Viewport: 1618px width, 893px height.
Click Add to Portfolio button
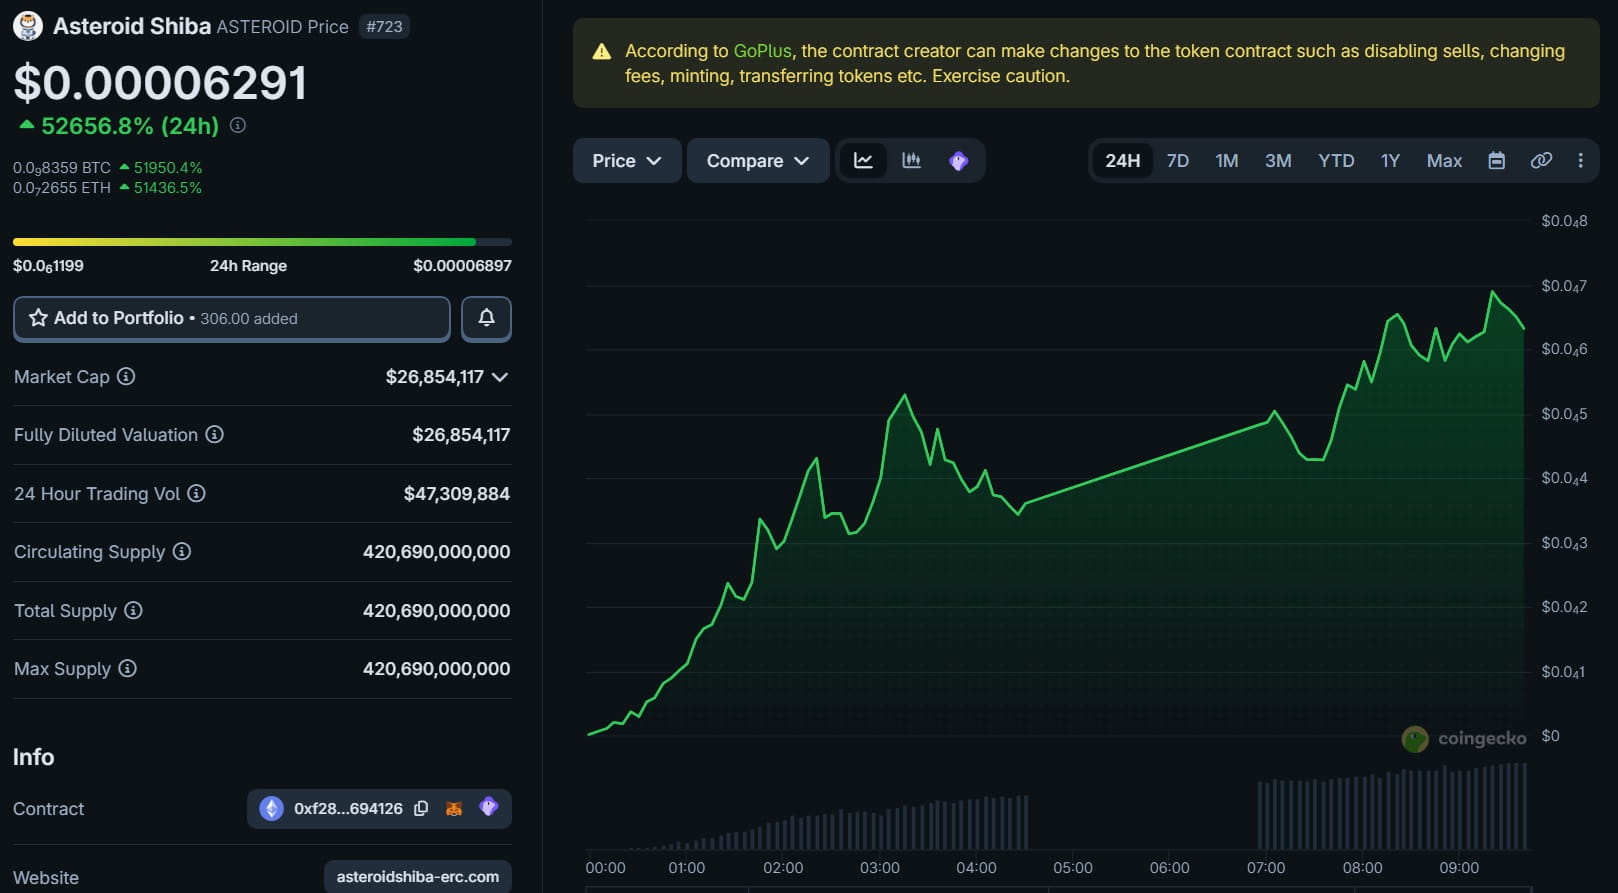click(231, 318)
